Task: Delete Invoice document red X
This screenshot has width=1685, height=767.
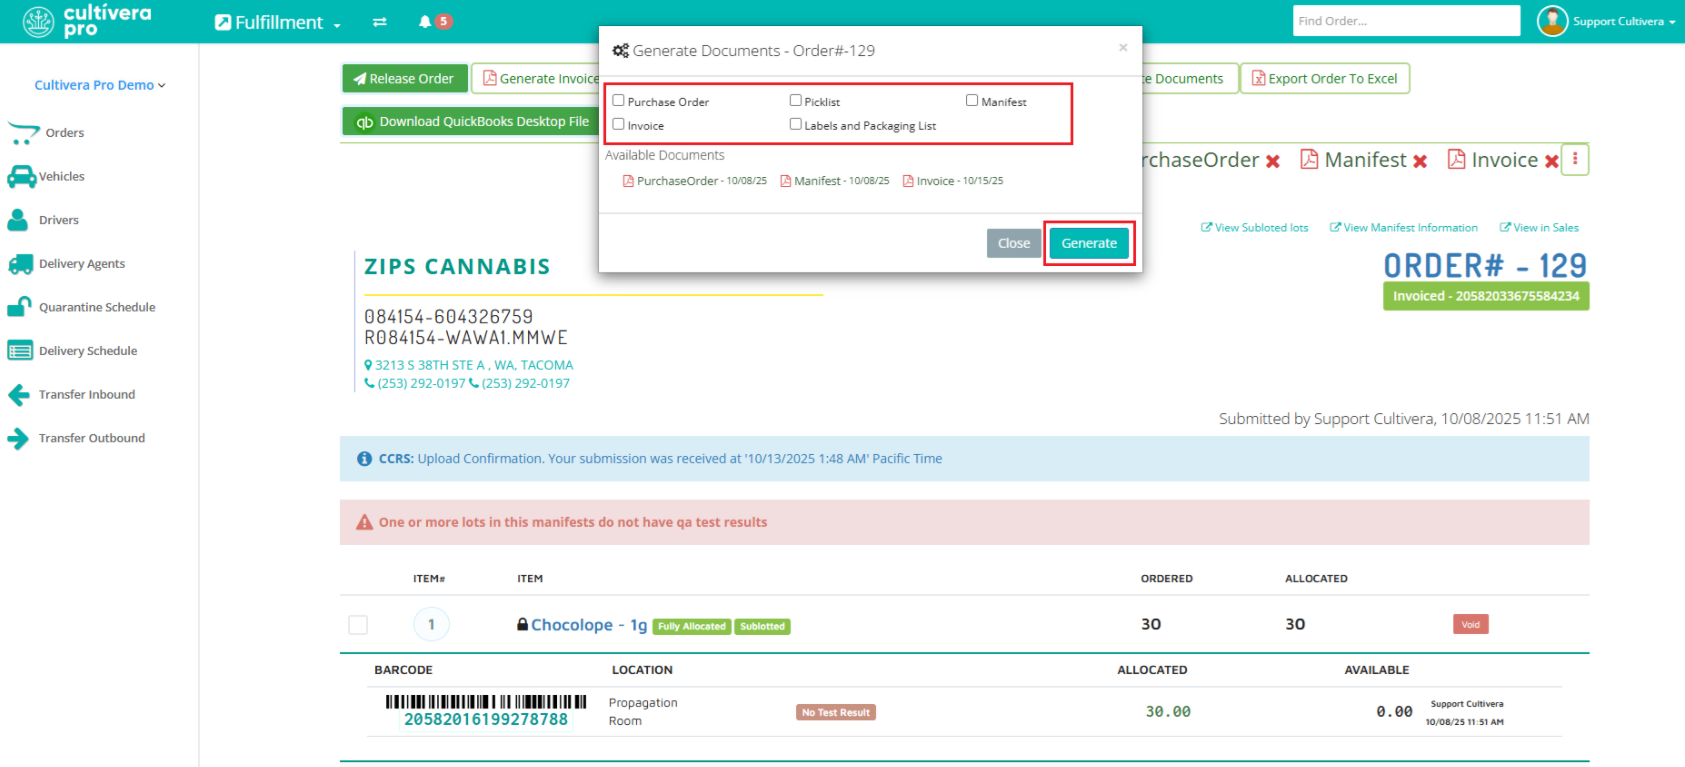Action: coord(1551,161)
